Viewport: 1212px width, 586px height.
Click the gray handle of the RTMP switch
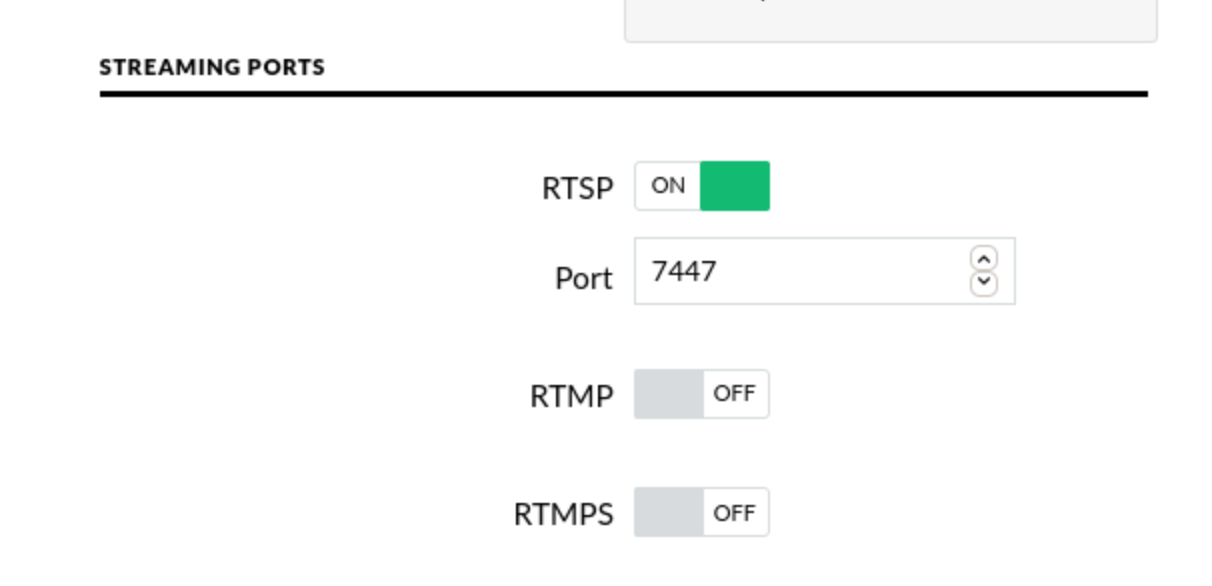[x=669, y=394]
